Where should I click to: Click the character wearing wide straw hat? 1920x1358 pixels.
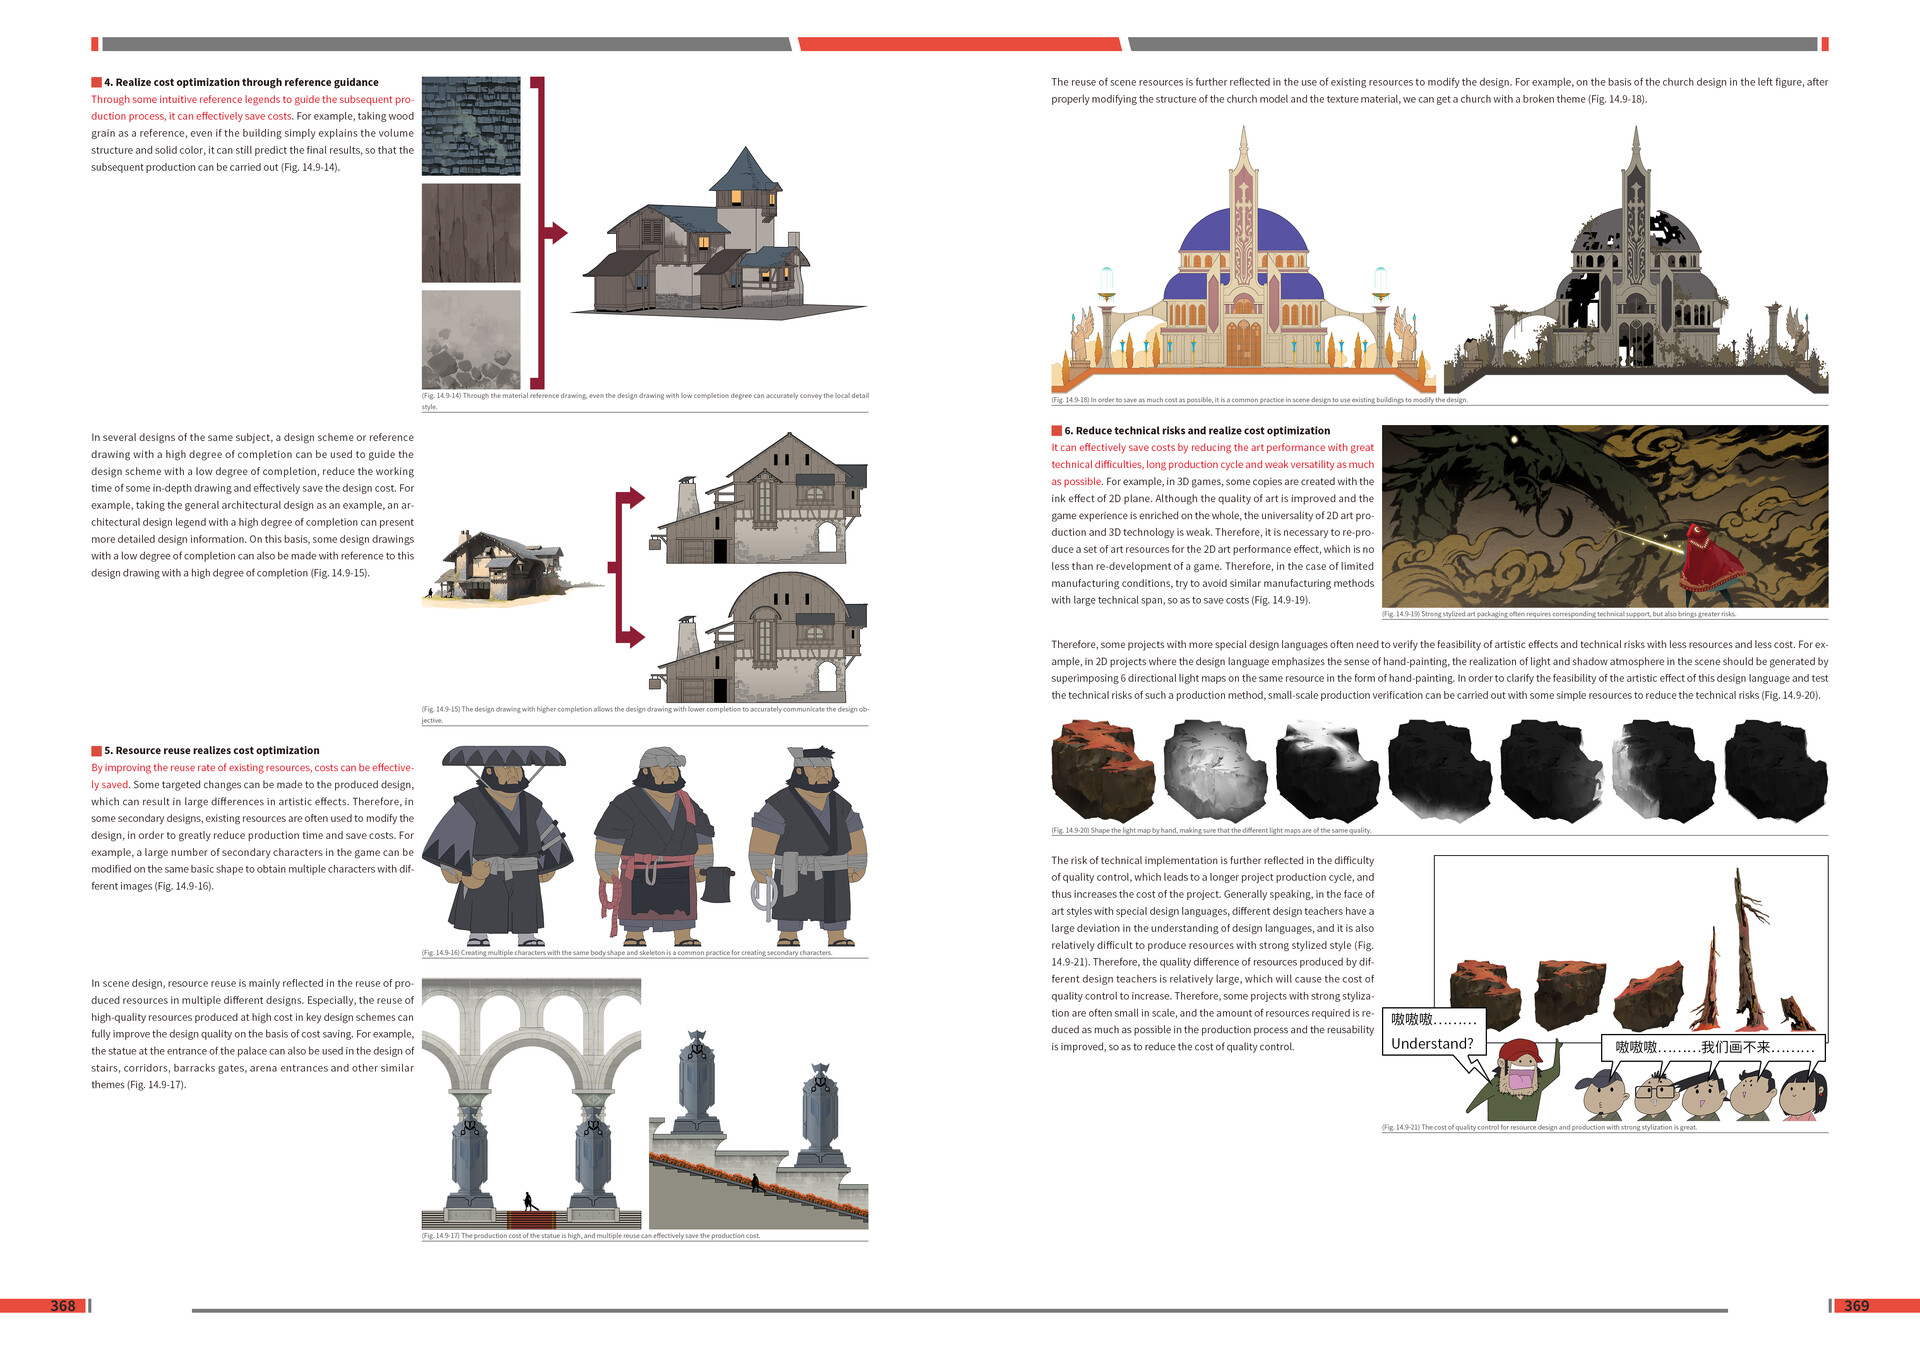(497, 845)
